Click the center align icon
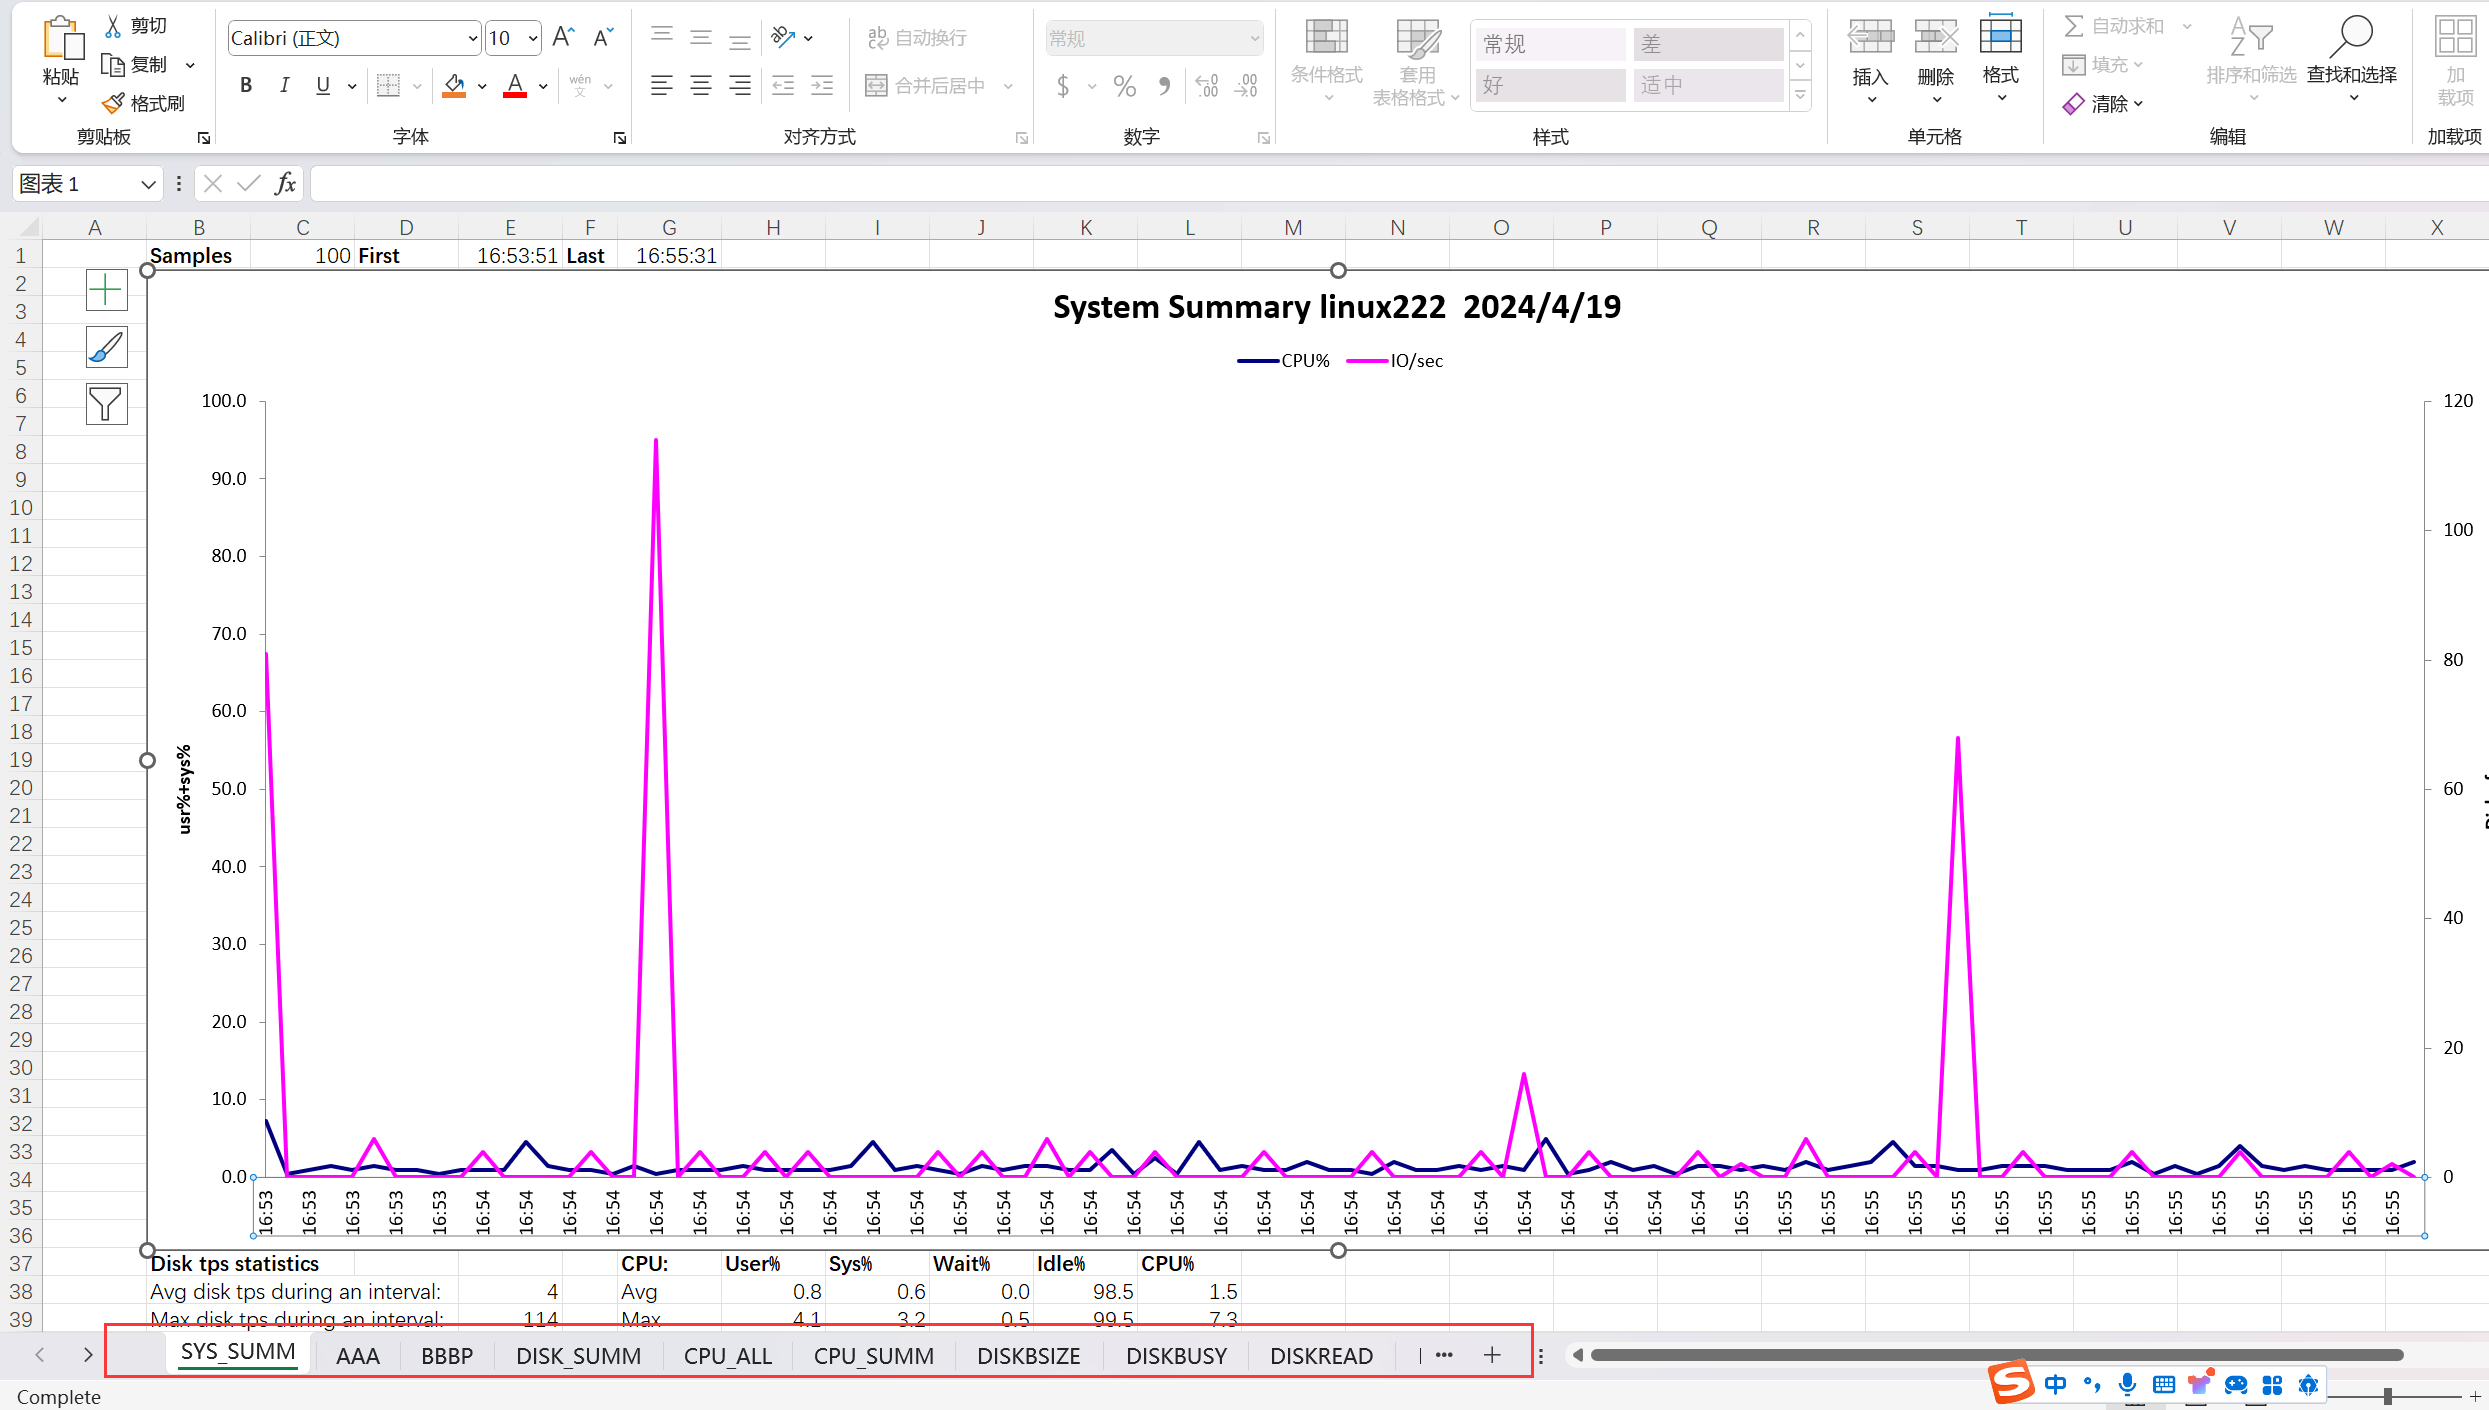The width and height of the screenshot is (2489, 1410). pyautogui.click(x=700, y=86)
